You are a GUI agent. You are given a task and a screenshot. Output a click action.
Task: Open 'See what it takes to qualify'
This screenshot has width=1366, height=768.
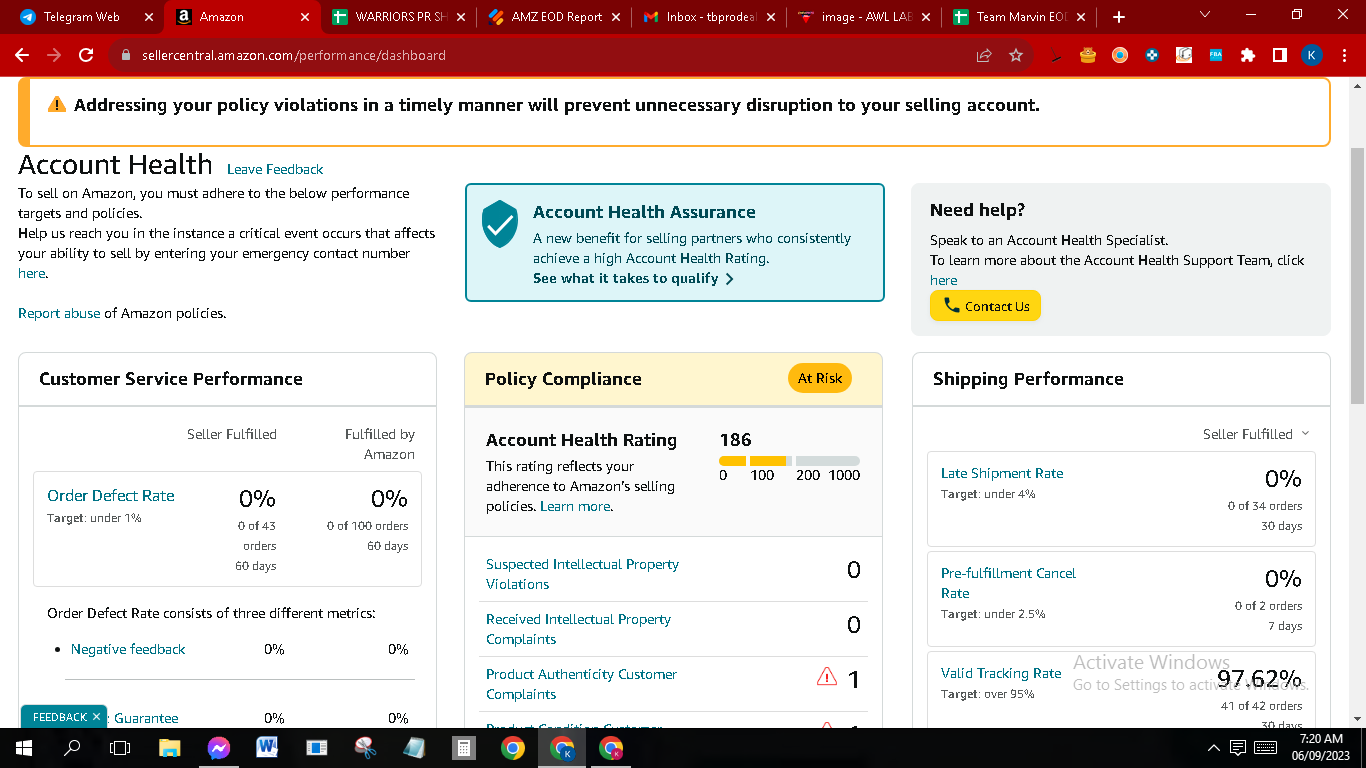coord(633,279)
